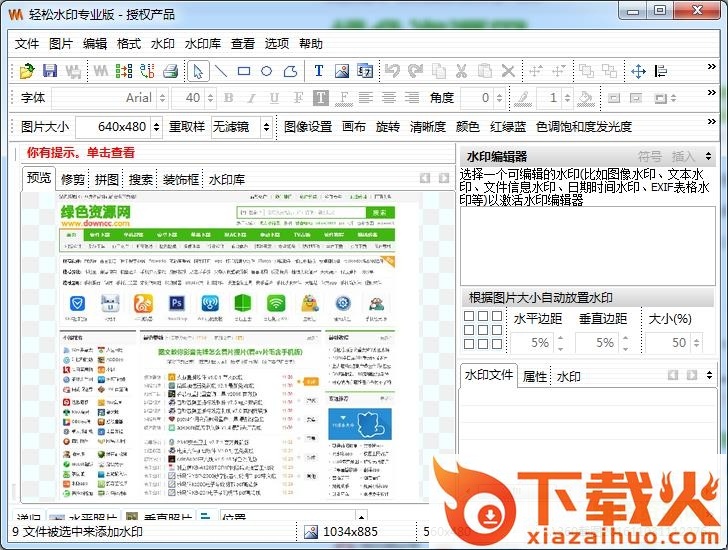This screenshot has width=728, height=550.
Task: Check the middle-left watermark placement box
Action: [x=469, y=330]
